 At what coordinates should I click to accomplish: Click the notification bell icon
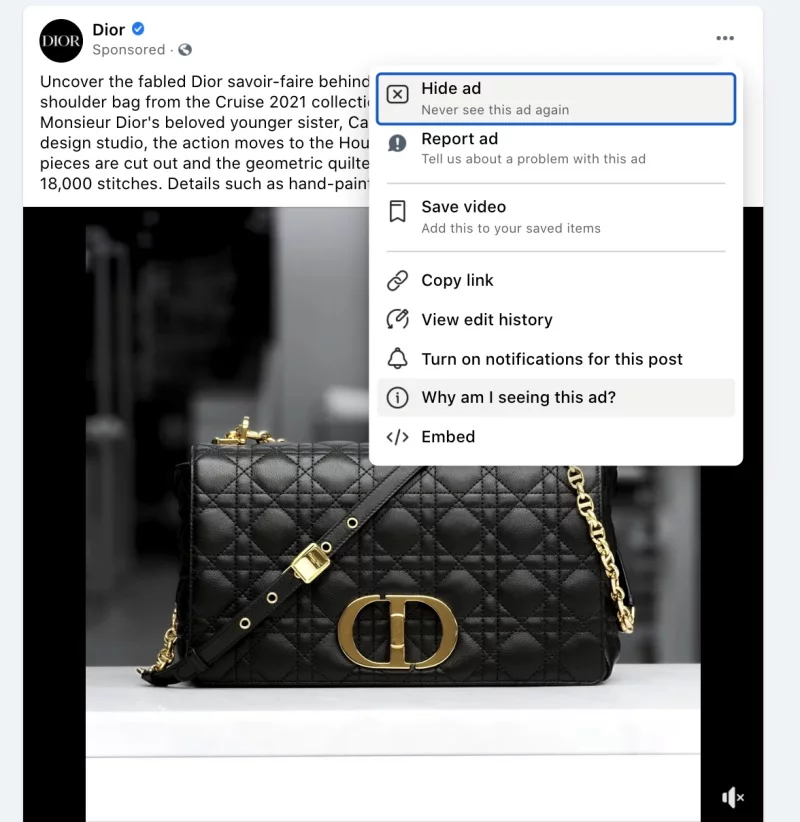tap(397, 359)
